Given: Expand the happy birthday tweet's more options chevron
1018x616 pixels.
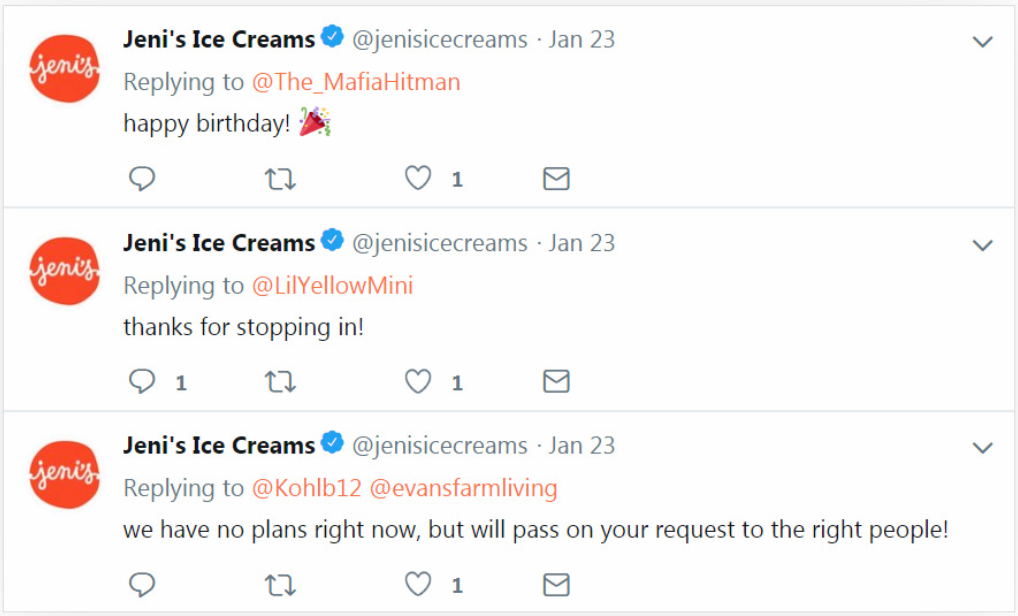Looking at the screenshot, I should [983, 42].
